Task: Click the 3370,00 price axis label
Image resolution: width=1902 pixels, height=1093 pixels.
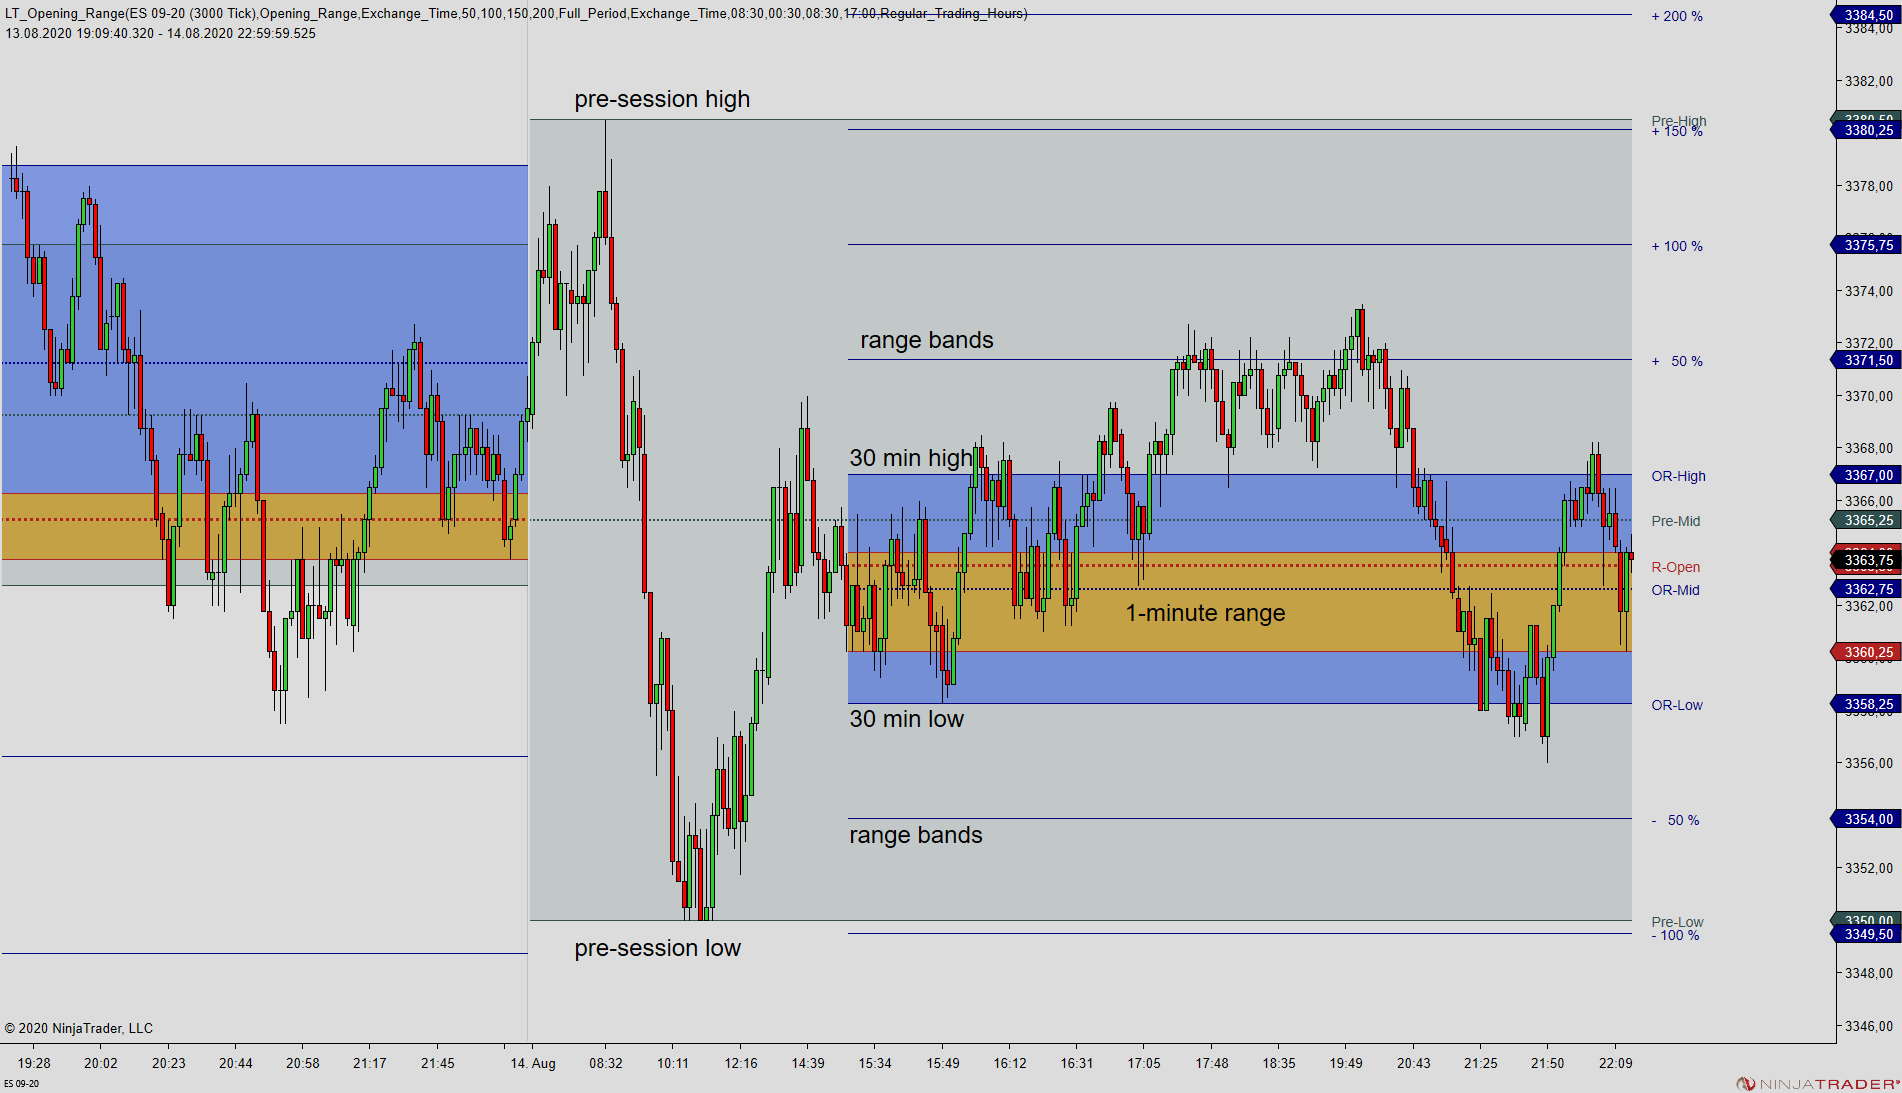Action: (x=1868, y=396)
